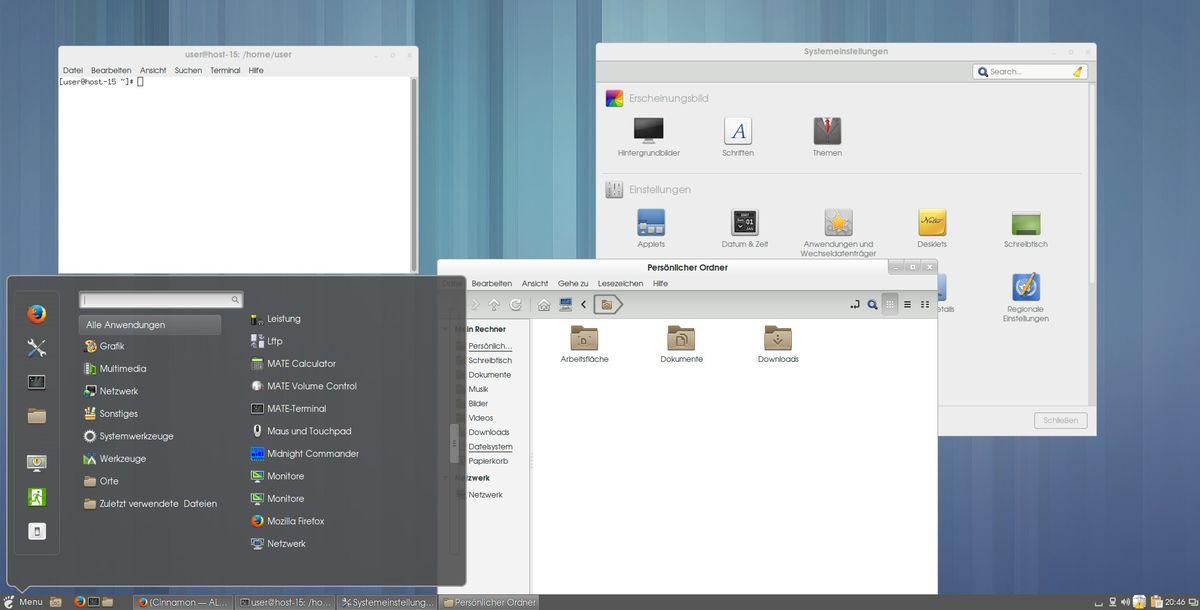
Task: Click the application list scrollbar in the menu
Action: (x=454, y=443)
